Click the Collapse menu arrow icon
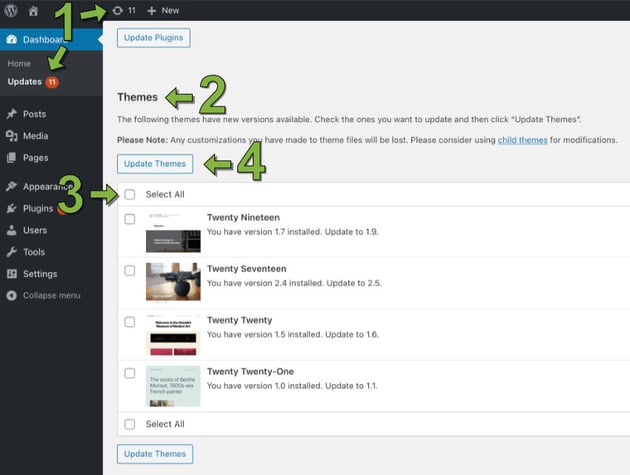 [x=12, y=295]
